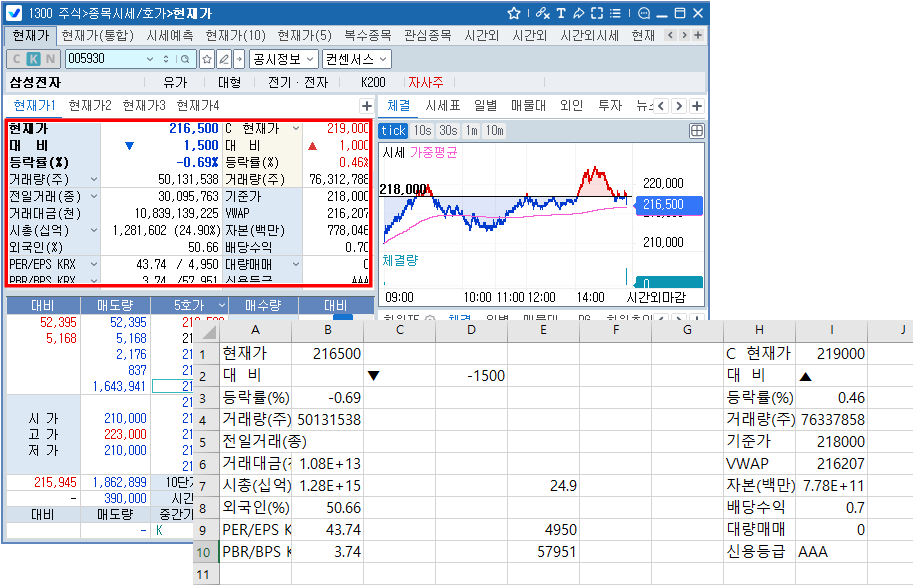Open the 일별 tab above the chart
This screenshot has width=914, height=586.
pyautogui.click(x=485, y=106)
